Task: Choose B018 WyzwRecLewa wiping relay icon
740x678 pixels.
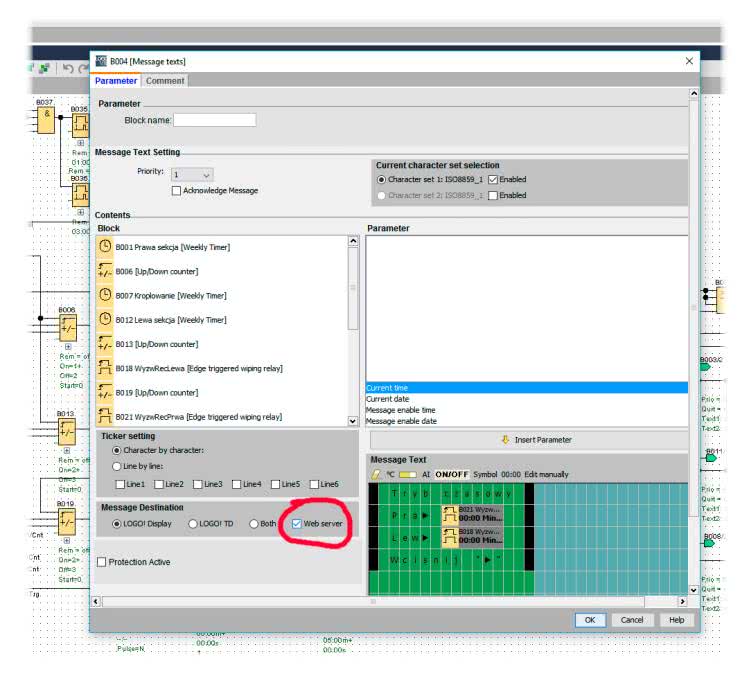Action: [105, 368]
